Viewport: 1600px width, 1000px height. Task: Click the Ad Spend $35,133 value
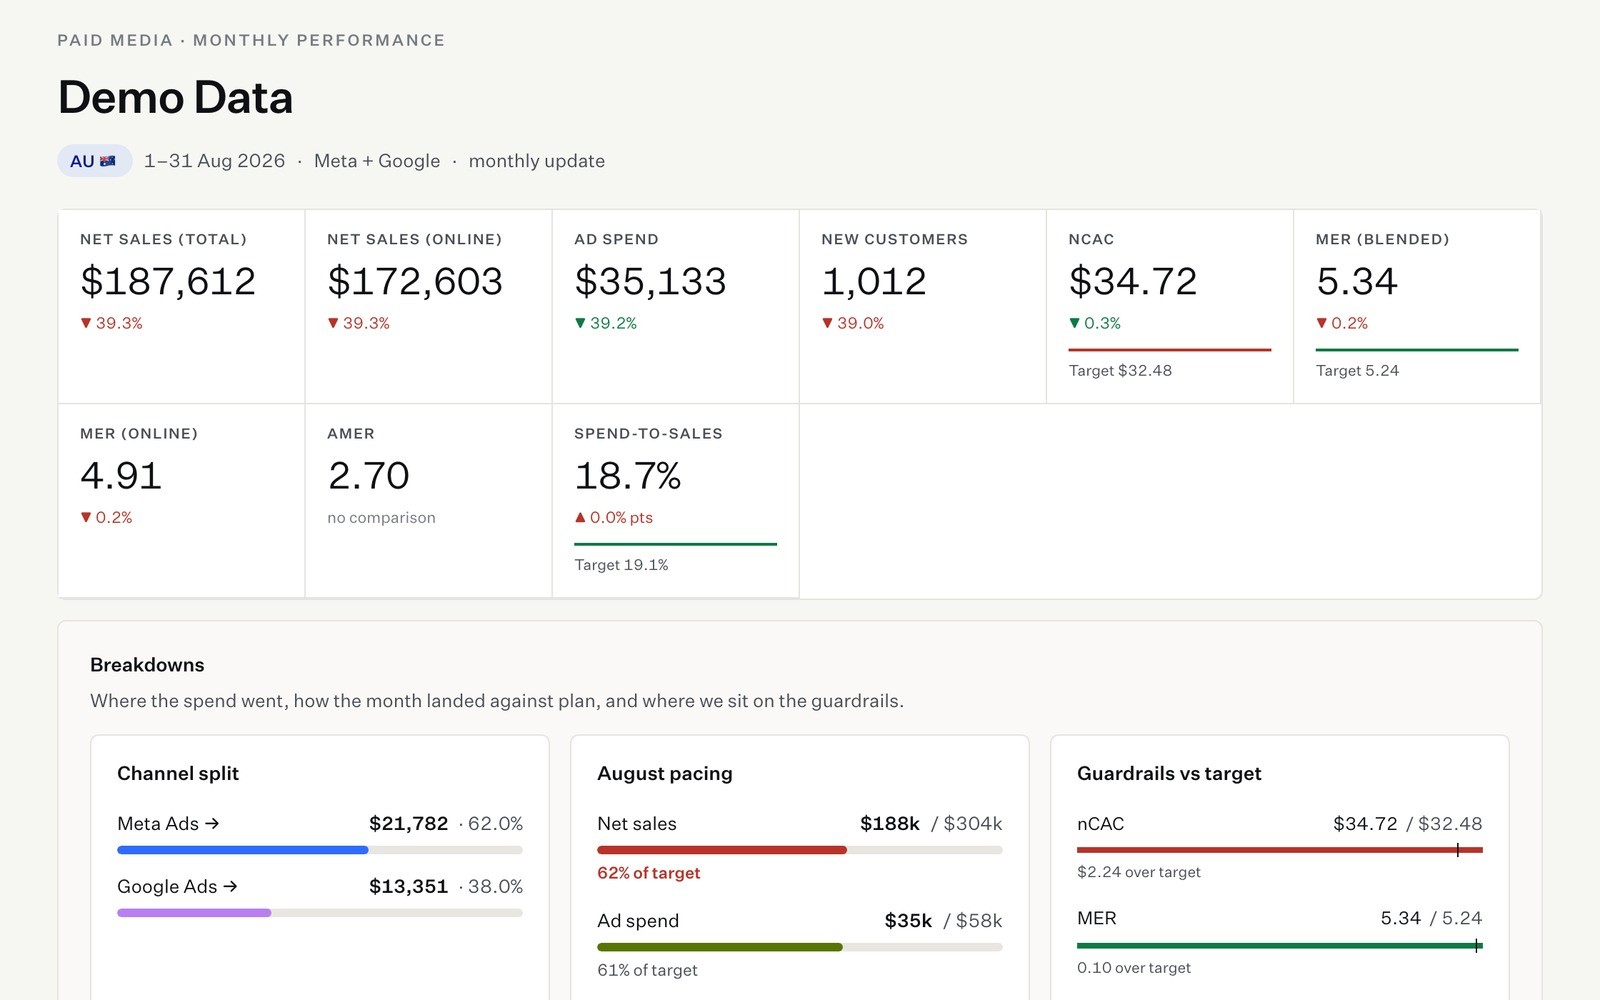click(650, 281)
